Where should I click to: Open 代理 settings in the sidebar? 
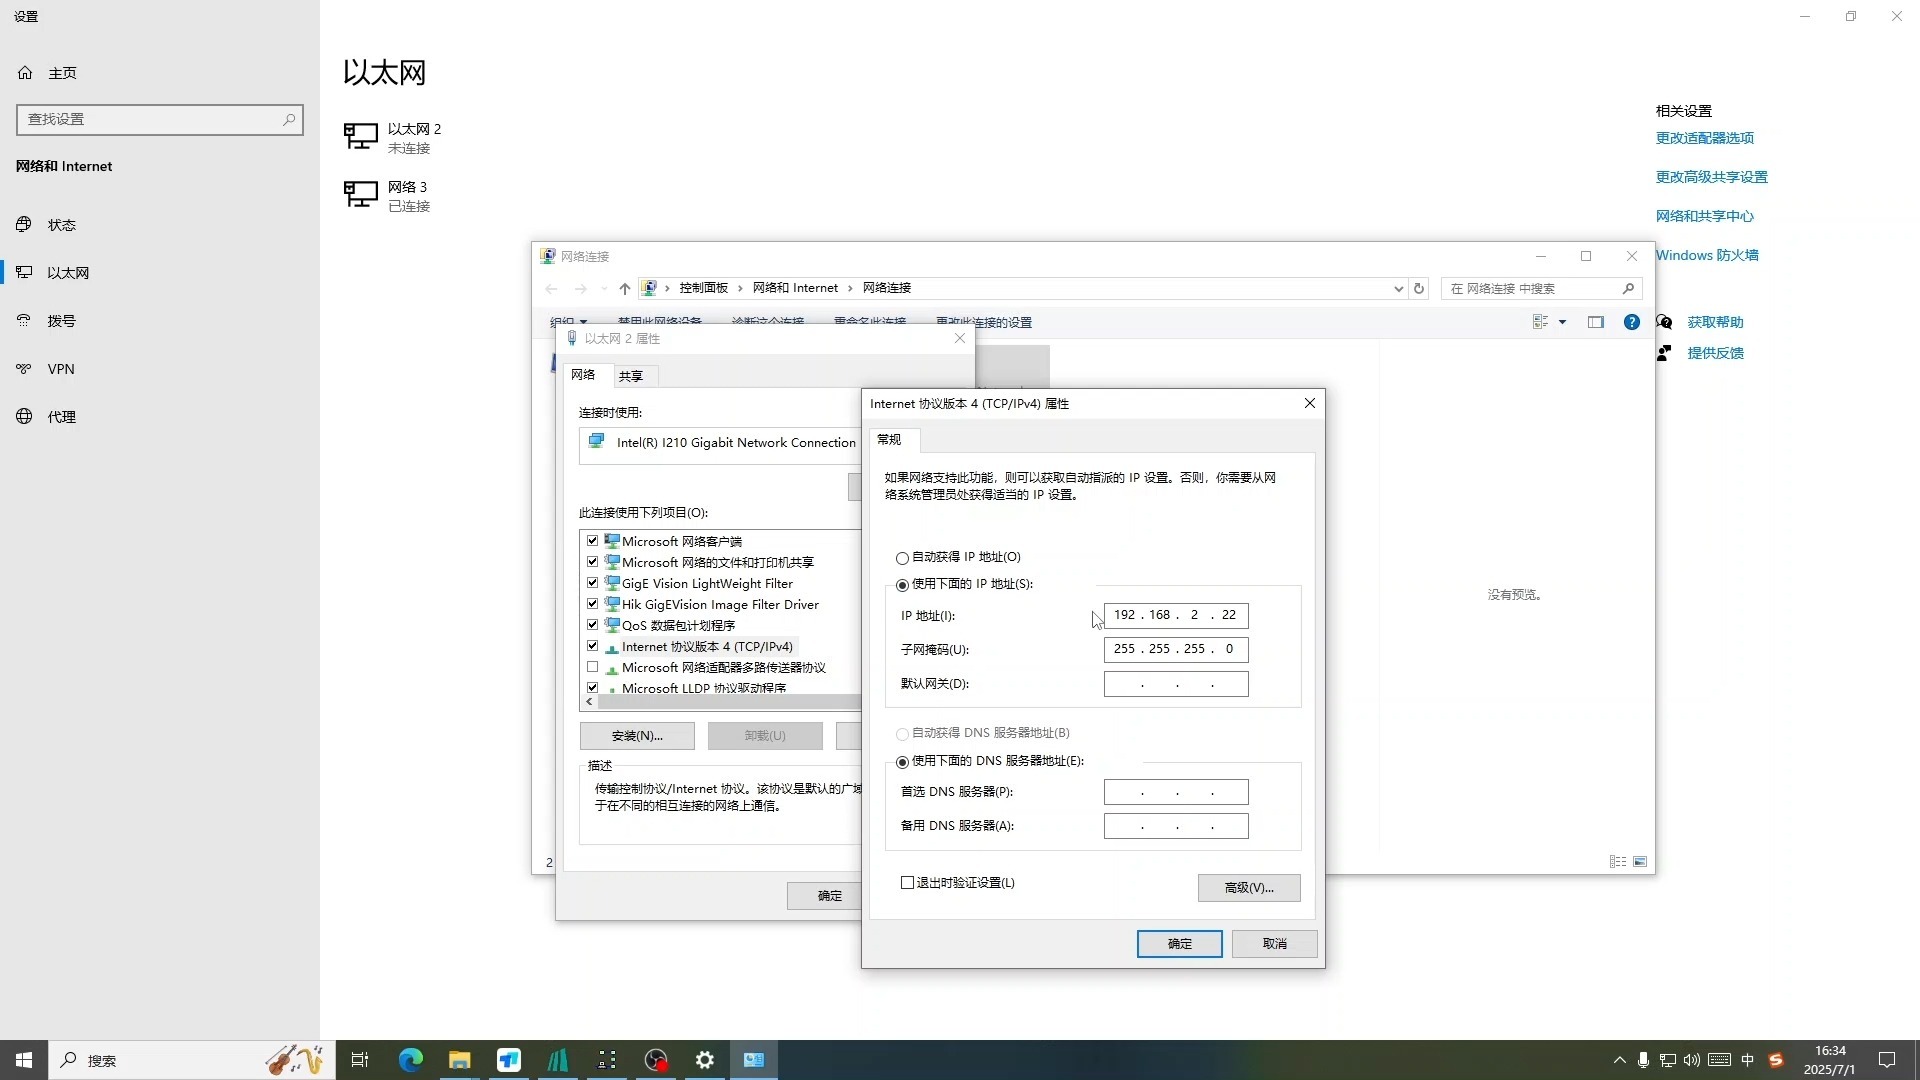(62, 416)
